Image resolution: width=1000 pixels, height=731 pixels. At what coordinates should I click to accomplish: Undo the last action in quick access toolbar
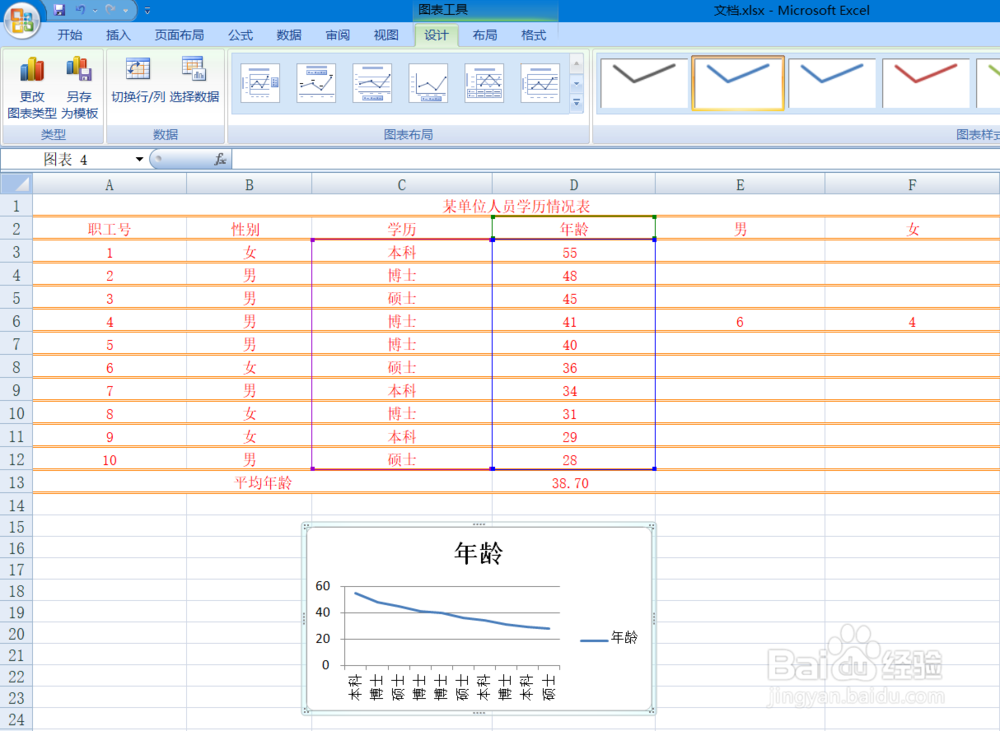80,10
